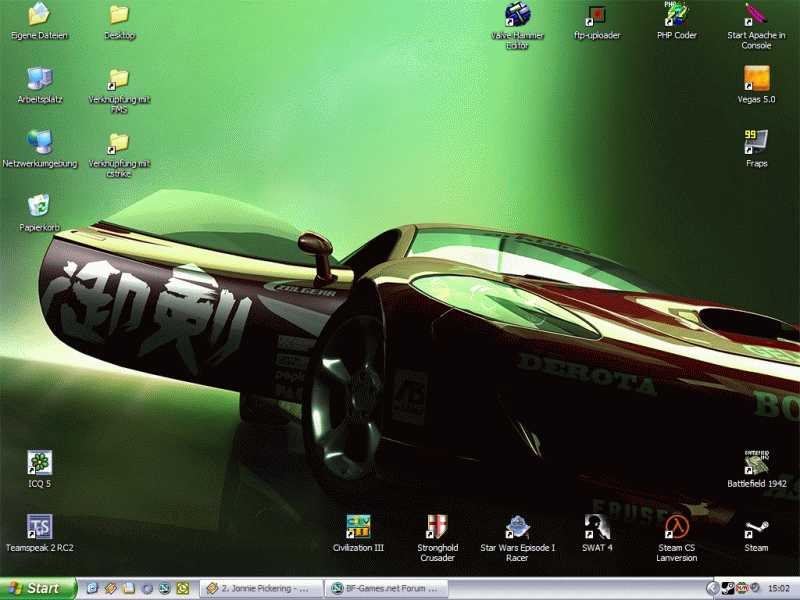
Task: Open the Verknüpfung mit cstrike folder shortcut
Action: coord(119,143)
